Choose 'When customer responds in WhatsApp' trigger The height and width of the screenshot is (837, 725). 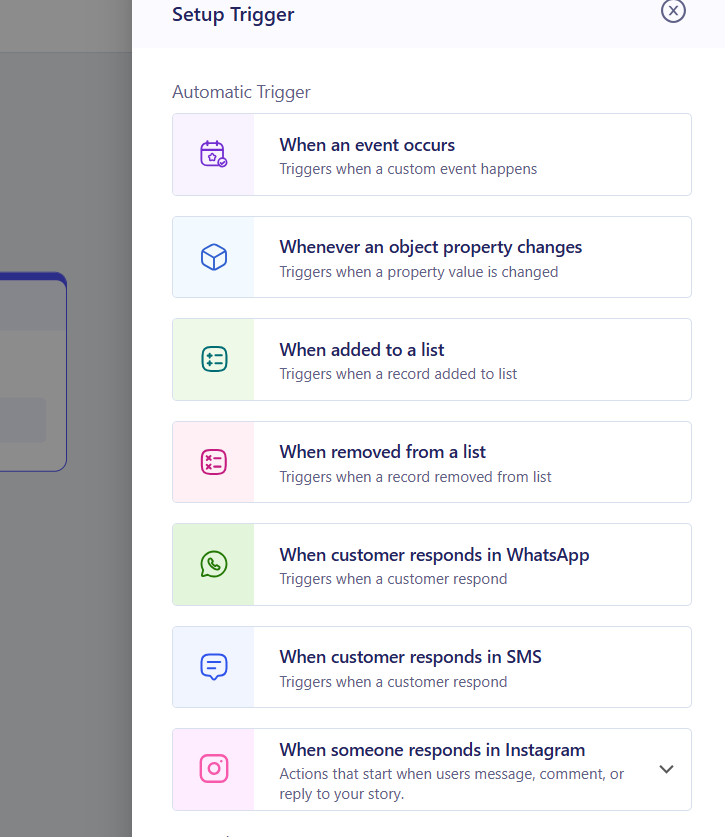click(432, 564)
